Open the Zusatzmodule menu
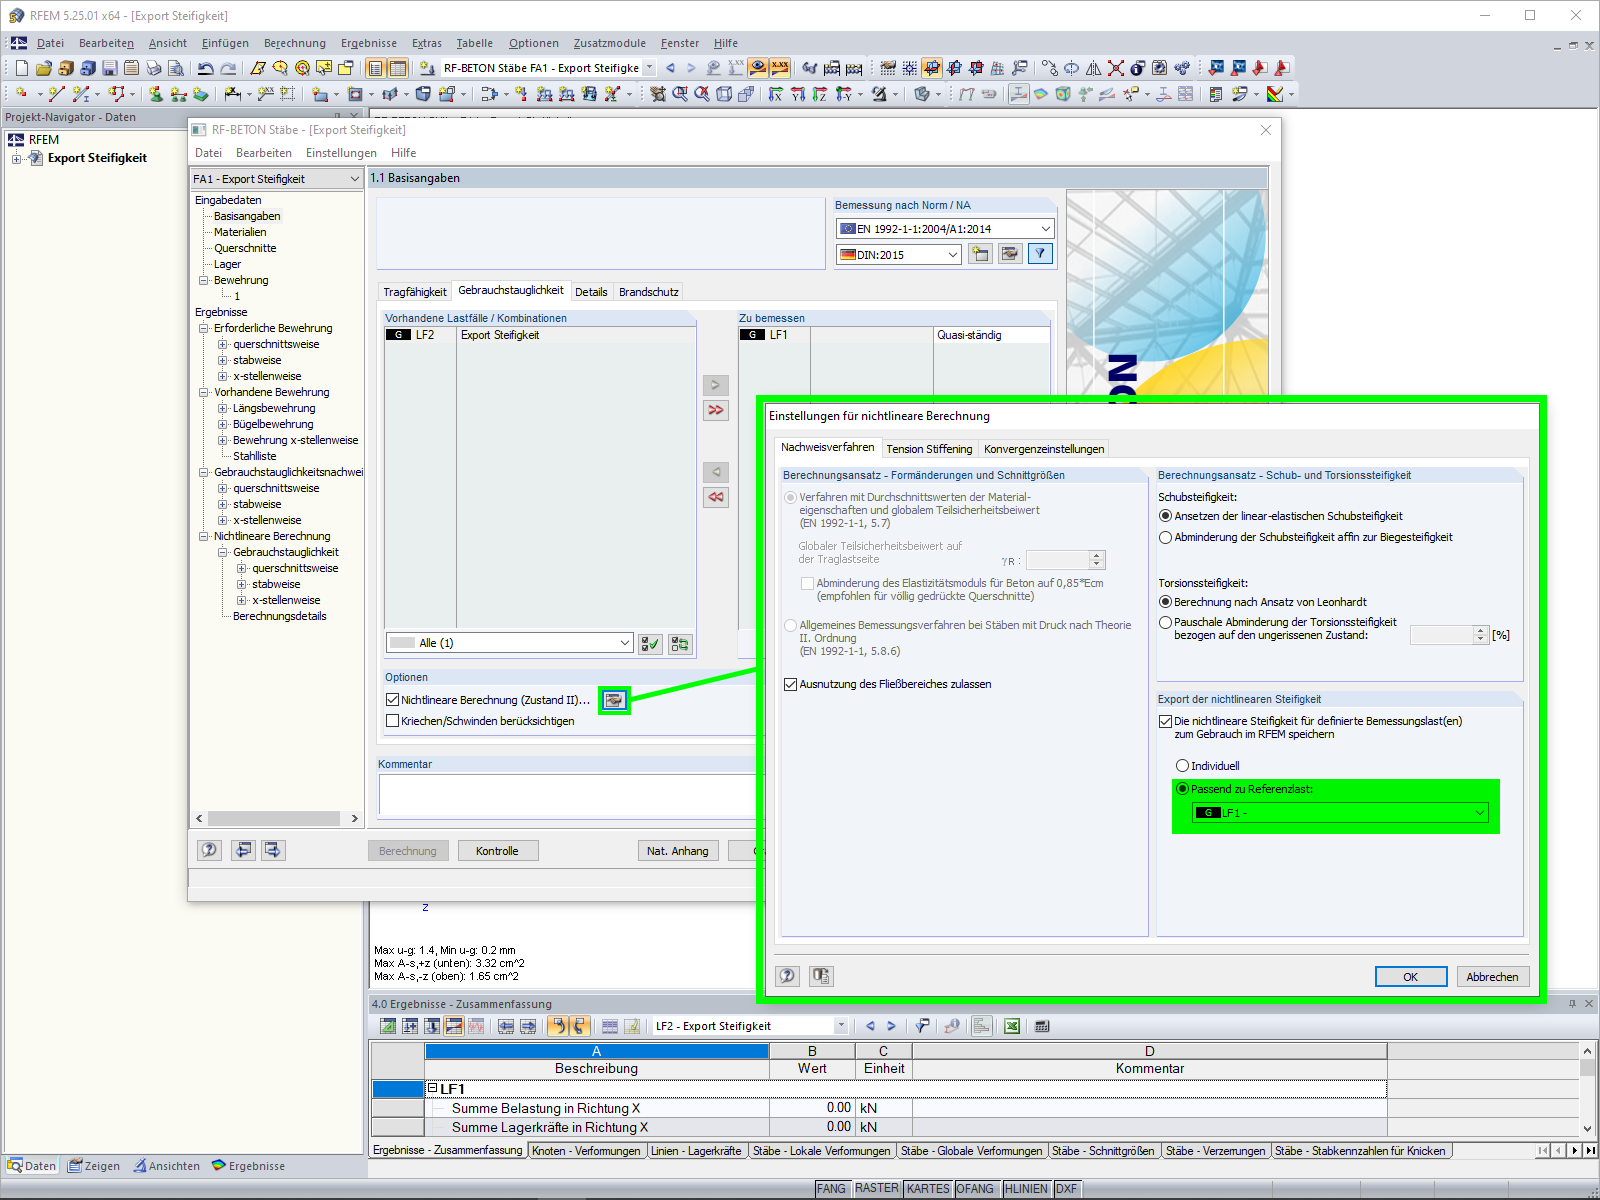 pos(610,43)
